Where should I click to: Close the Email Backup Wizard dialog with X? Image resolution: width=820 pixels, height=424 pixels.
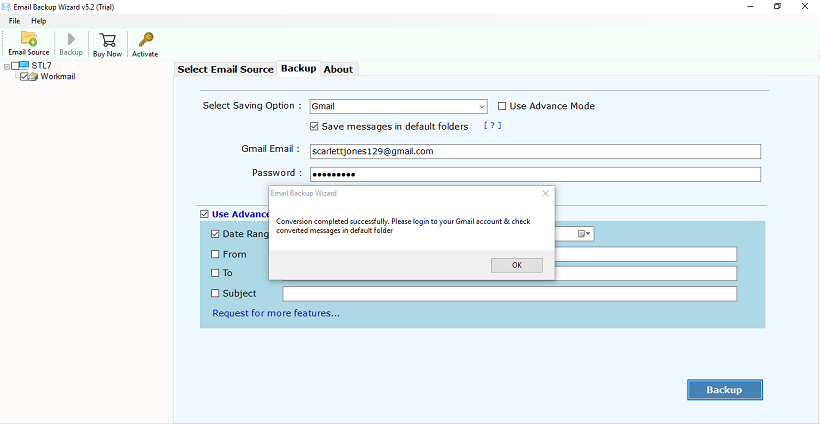pos(545,193)
